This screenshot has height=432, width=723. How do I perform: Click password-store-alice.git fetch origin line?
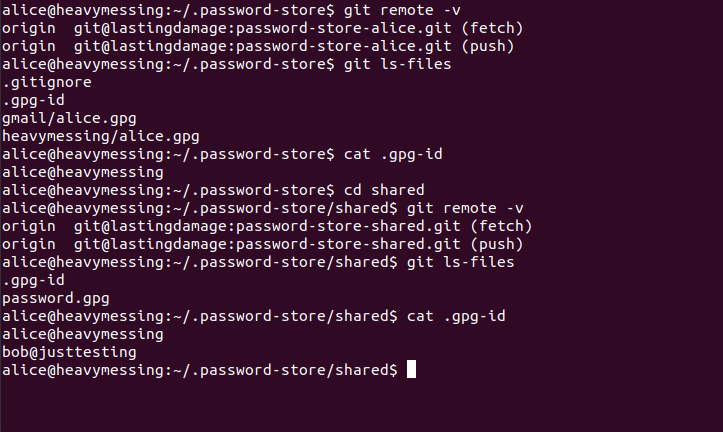coord(262,28)
